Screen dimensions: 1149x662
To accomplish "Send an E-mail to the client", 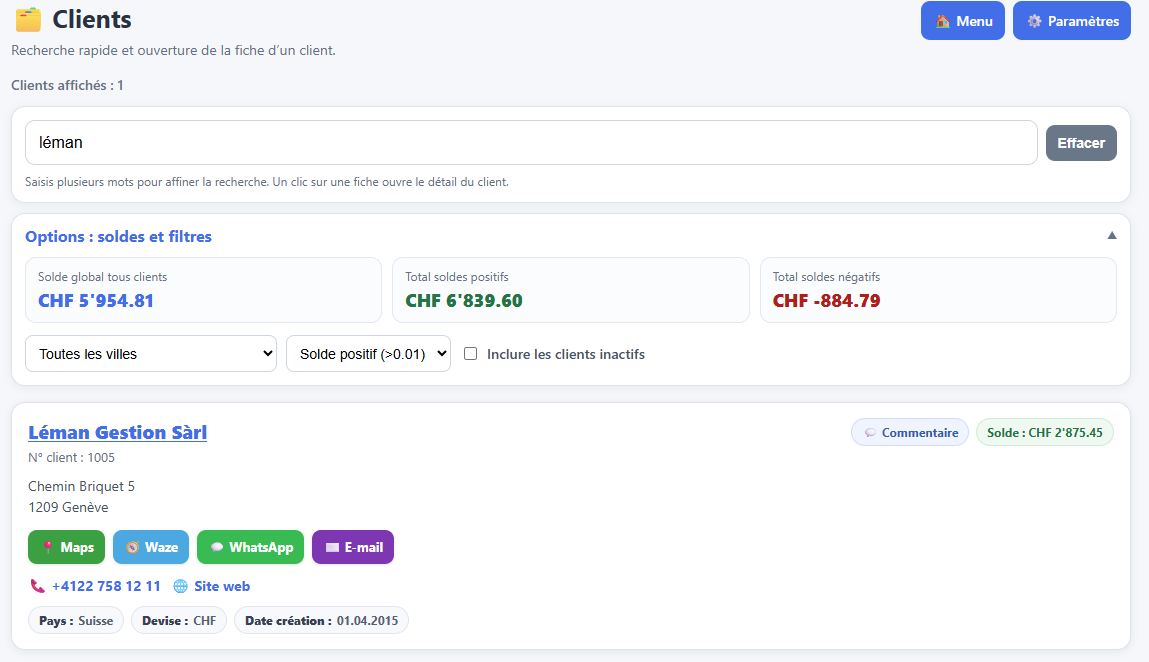I will coord(353,547).
